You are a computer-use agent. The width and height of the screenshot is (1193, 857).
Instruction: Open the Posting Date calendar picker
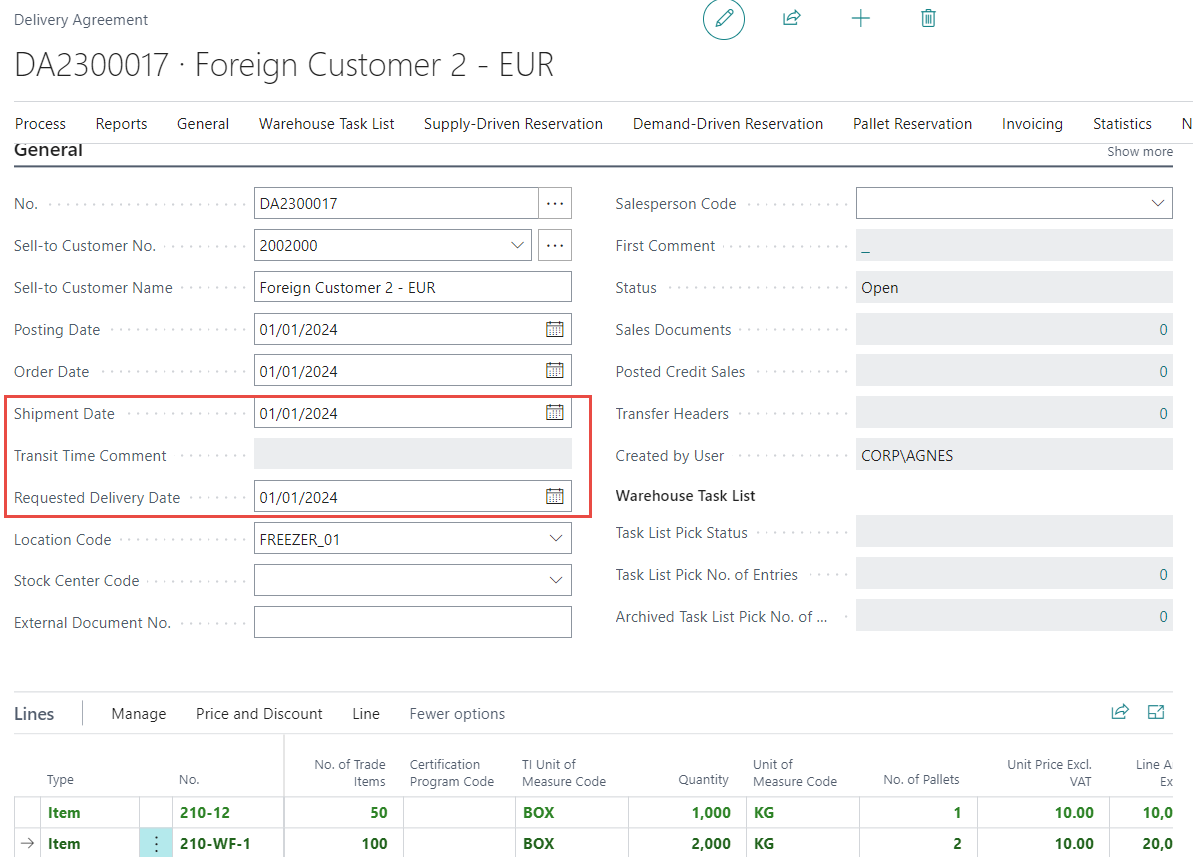554,329
